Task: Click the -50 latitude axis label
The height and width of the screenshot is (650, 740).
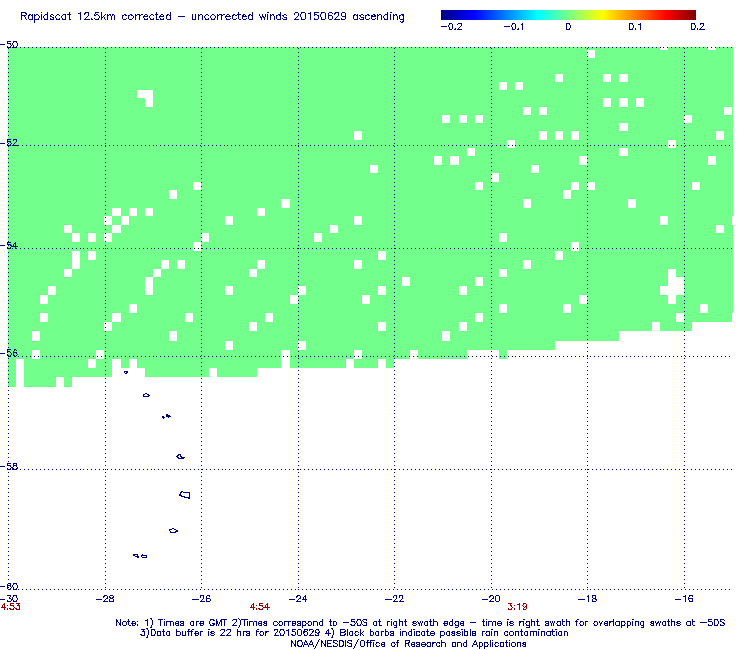Action: tap(9, 45)
